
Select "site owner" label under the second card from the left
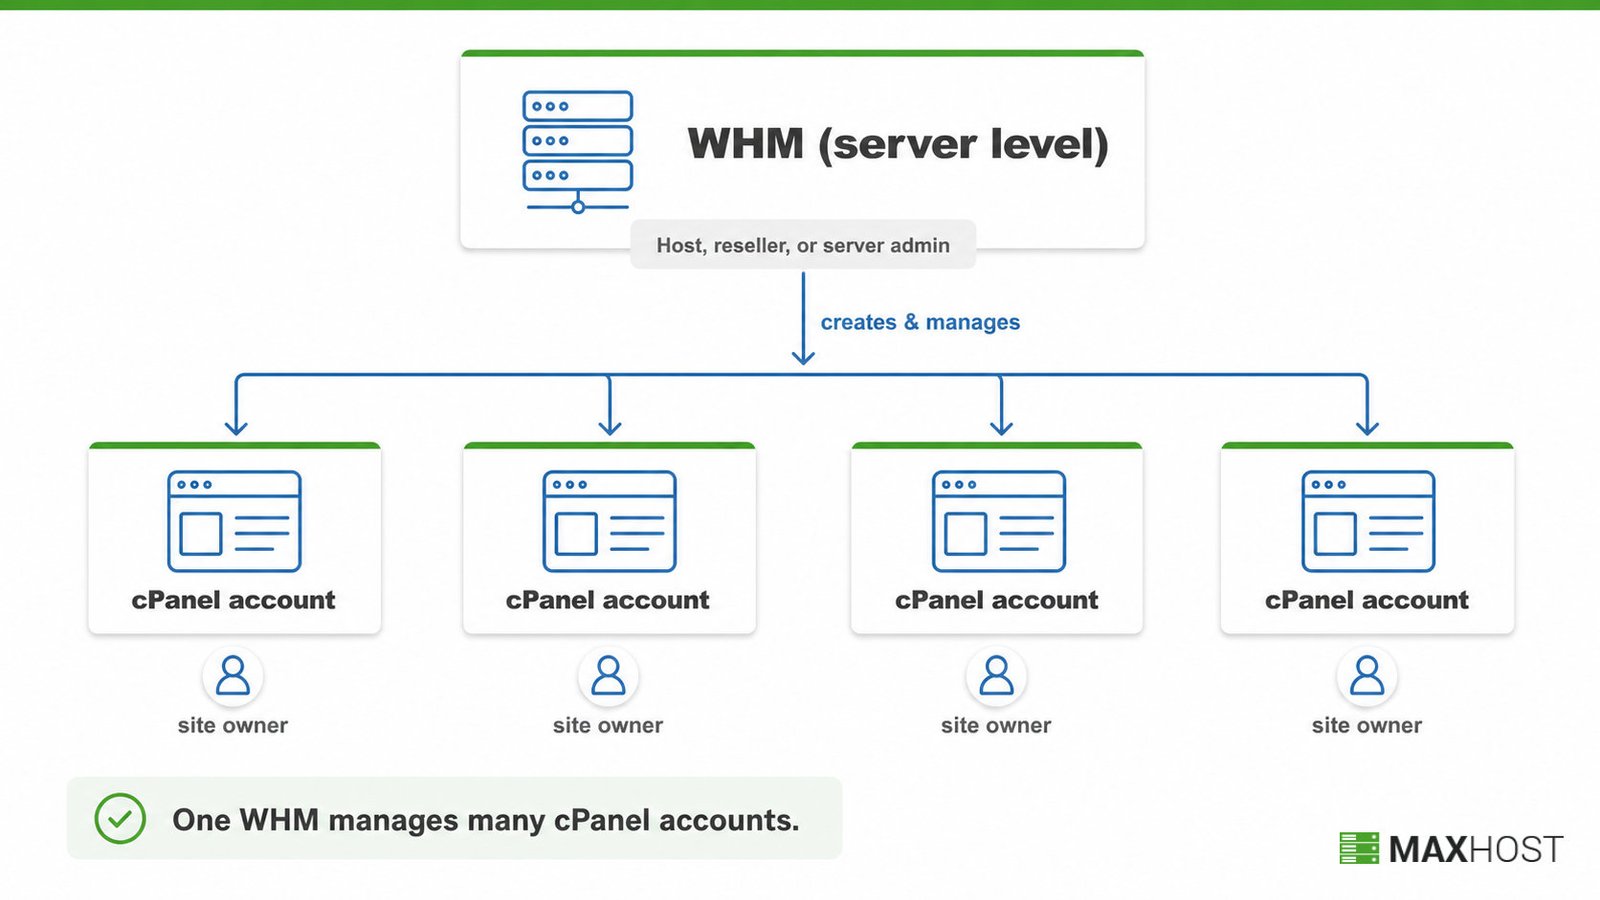coord(608,725)
